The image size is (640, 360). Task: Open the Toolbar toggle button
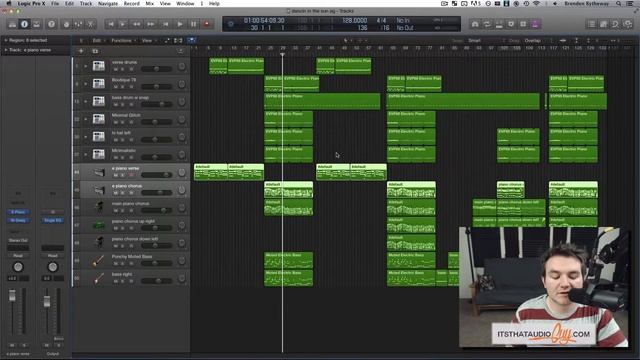(x=37, y=24)
